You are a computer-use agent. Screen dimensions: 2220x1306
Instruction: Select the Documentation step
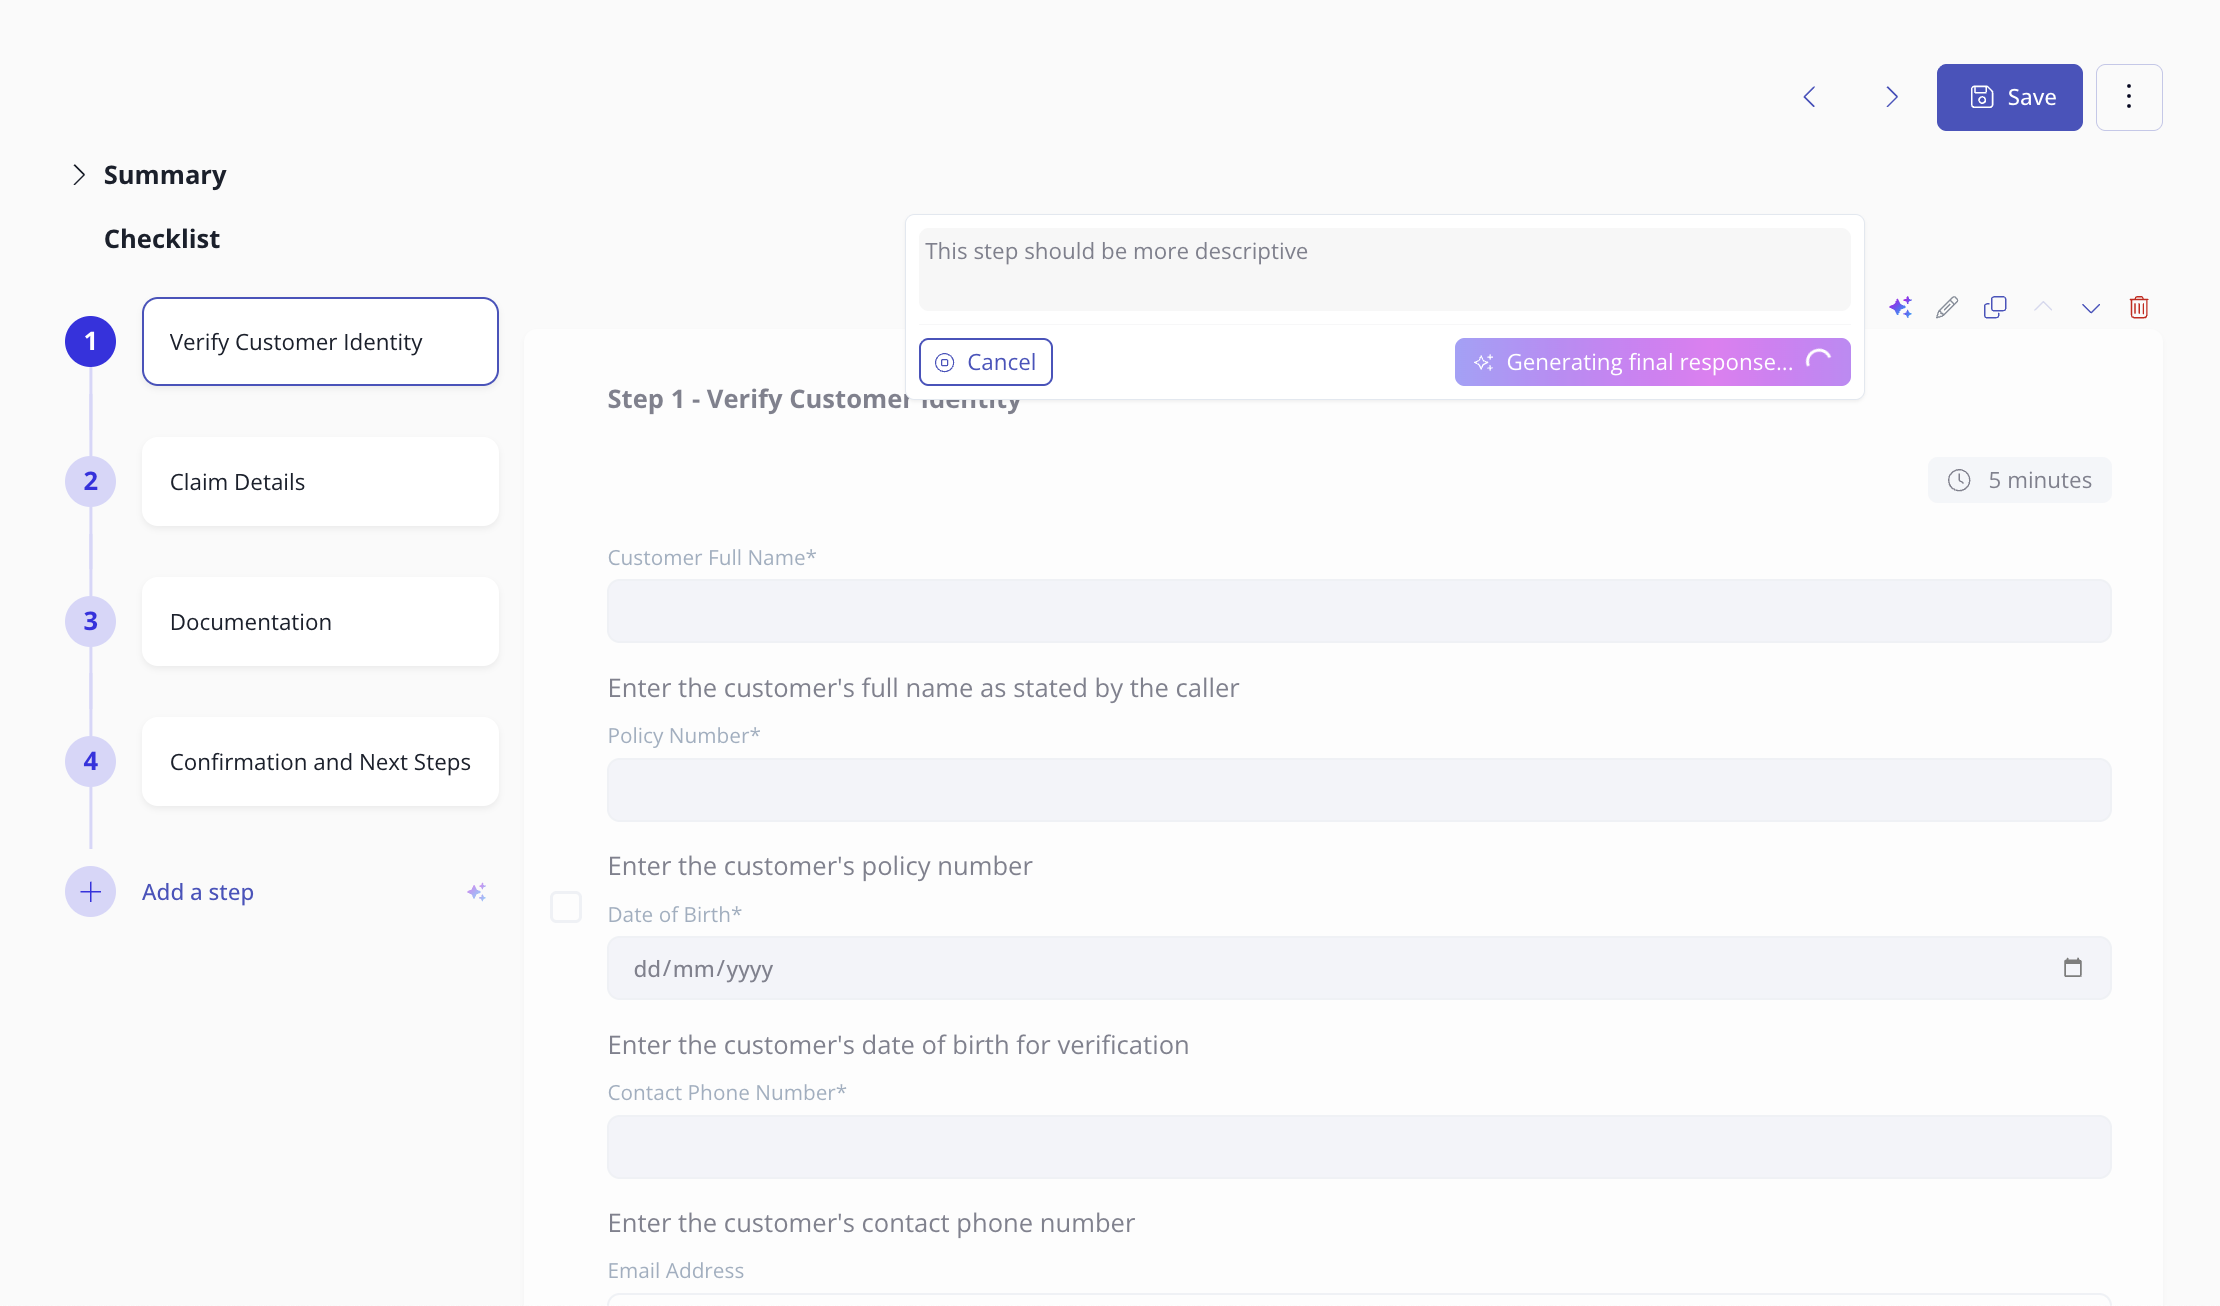pos(320,622)
